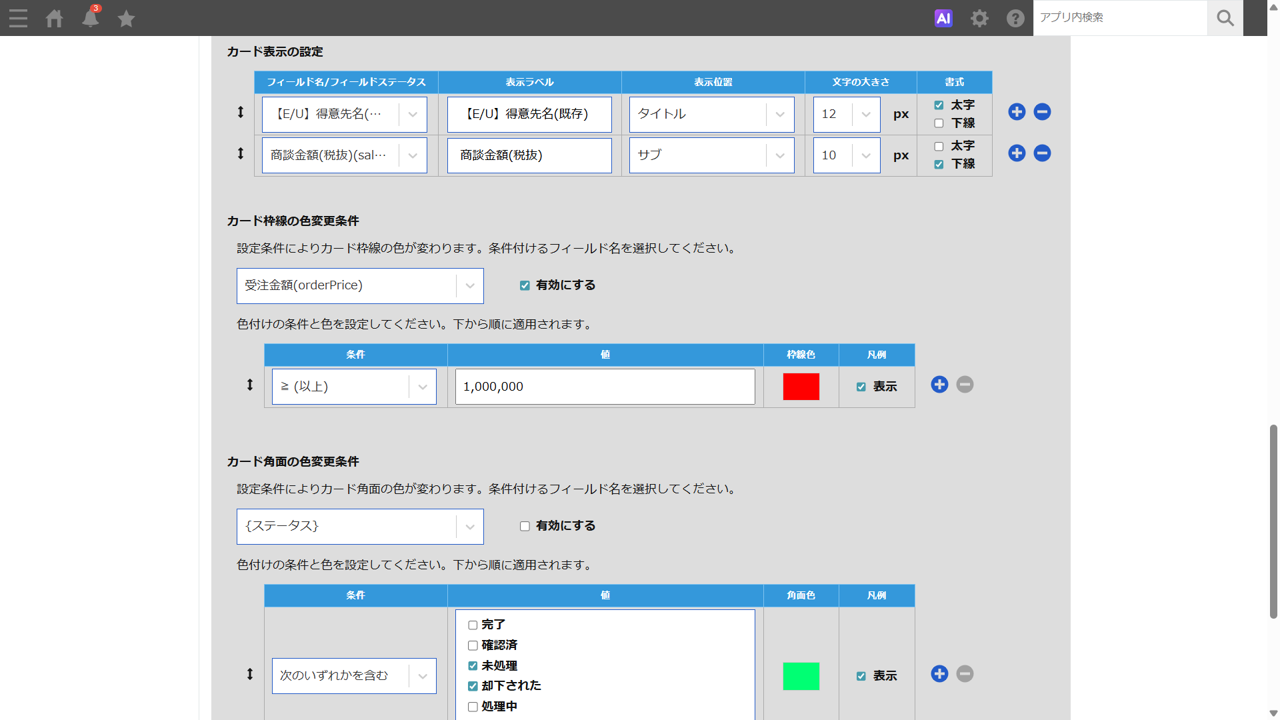Check the 完了 status option

[x=473, y=625]
